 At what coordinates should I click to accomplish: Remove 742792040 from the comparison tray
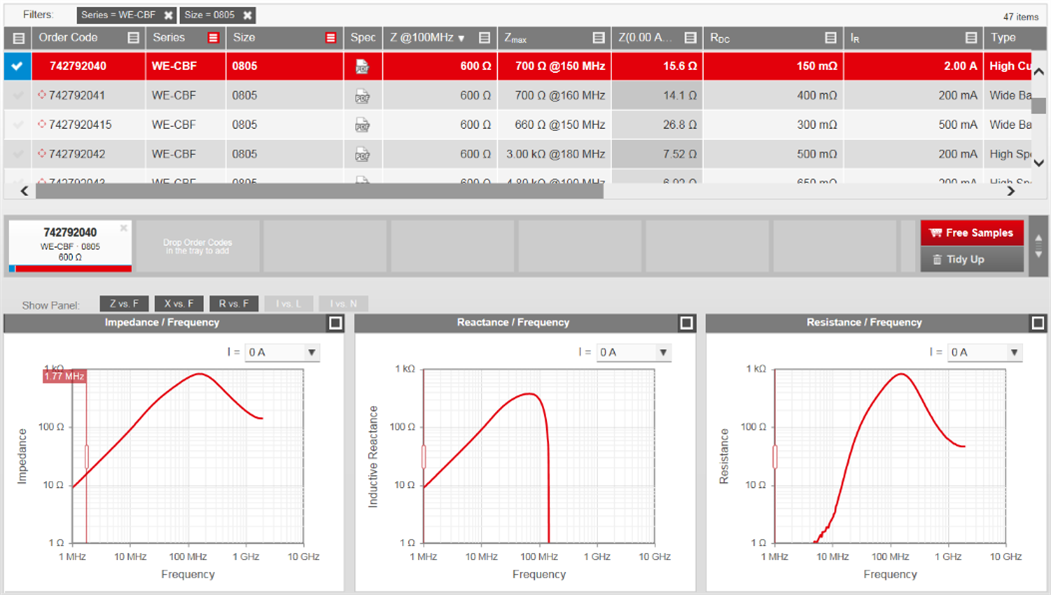click(123, 228)
